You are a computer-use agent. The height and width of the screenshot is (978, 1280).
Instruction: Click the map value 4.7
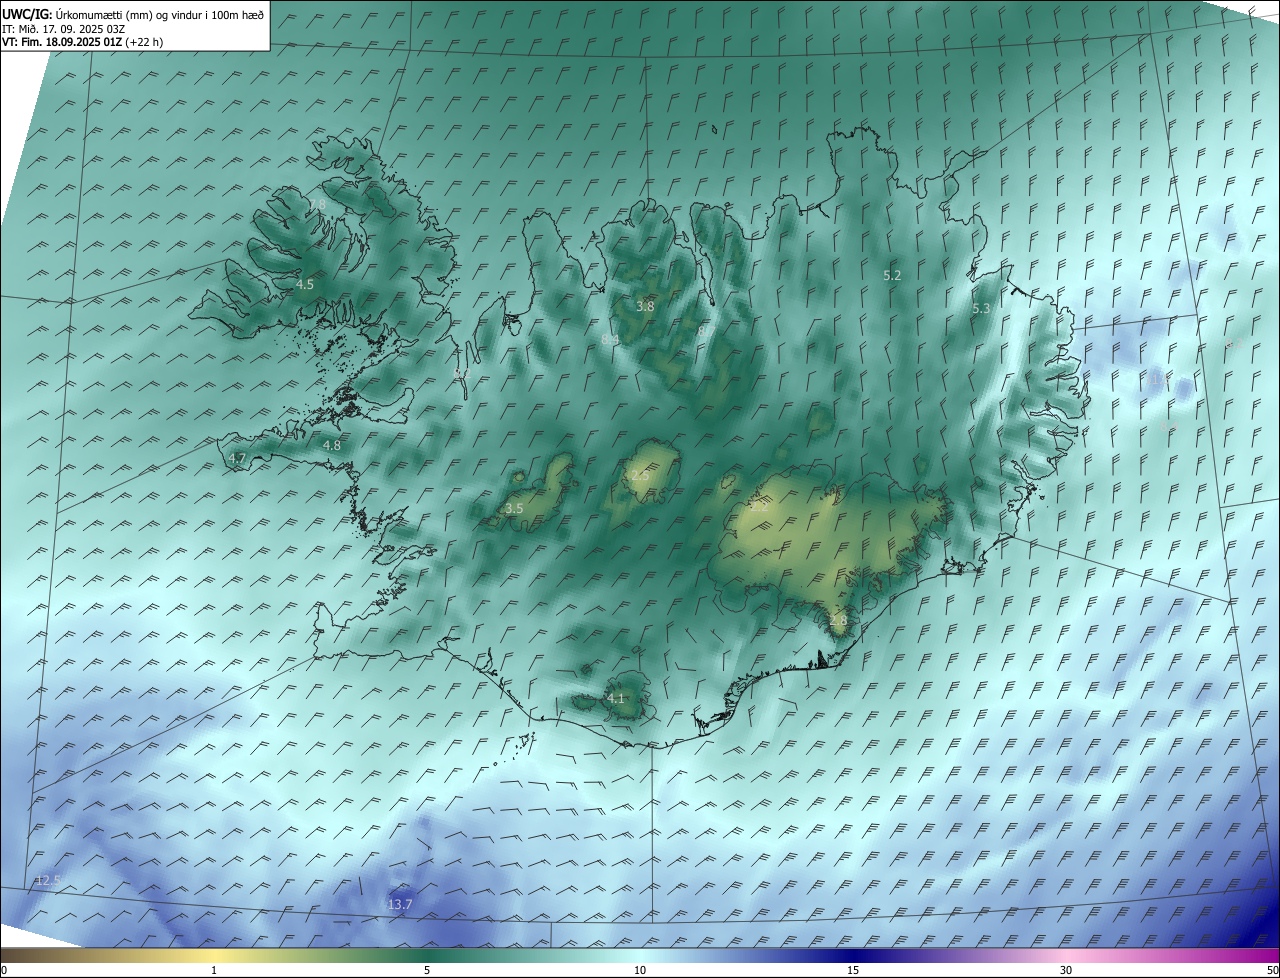[237, 458]
